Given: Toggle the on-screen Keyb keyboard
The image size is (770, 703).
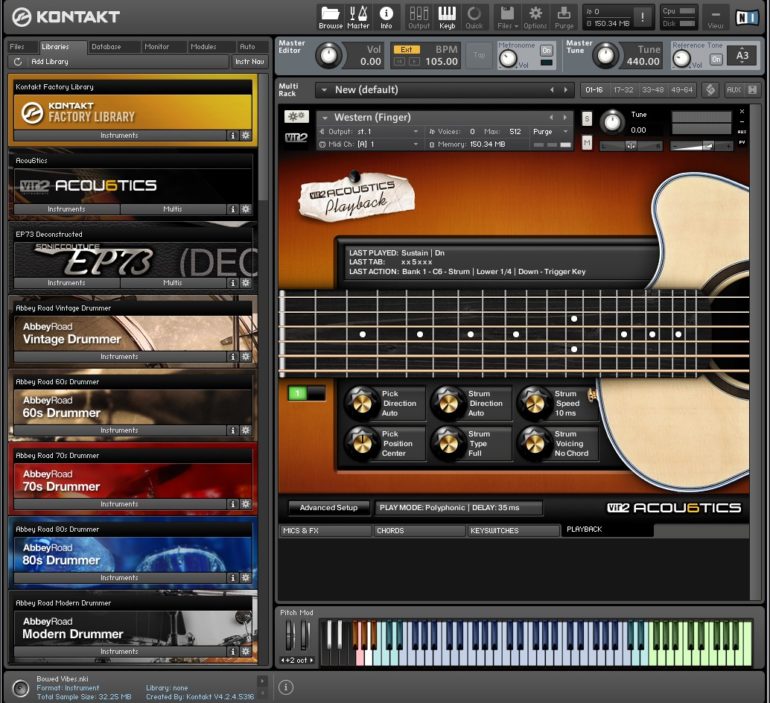Looking at the screenshot, I should coord(447,17).
